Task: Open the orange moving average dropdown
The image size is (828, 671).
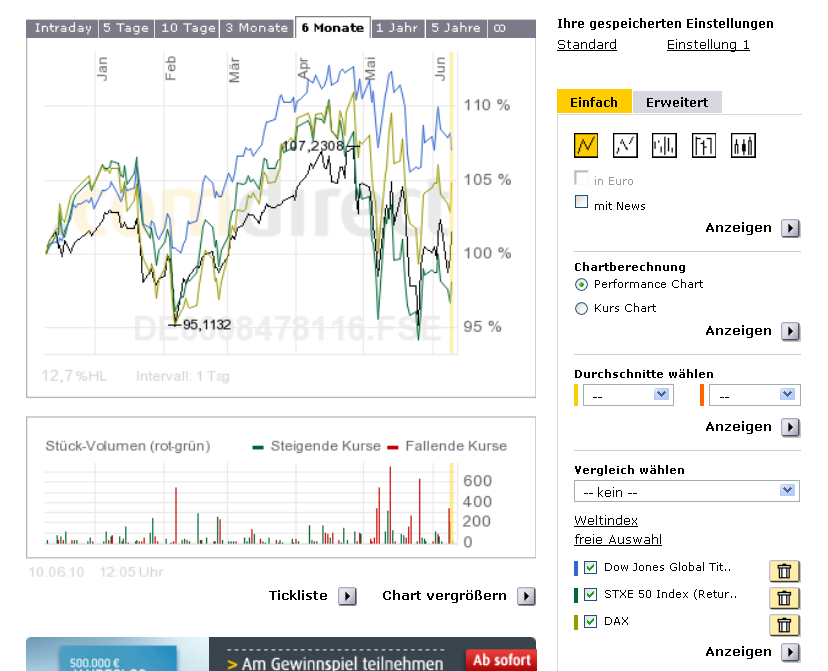Action: [754, 396]
